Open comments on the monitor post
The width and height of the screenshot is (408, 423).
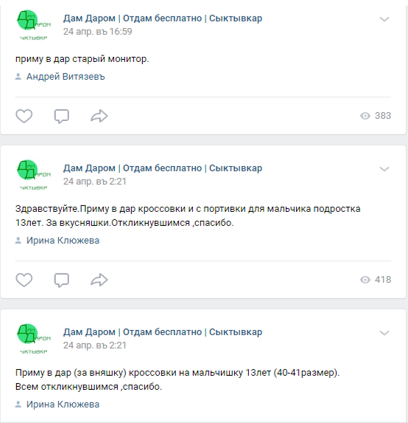click(x=62, y=116)
